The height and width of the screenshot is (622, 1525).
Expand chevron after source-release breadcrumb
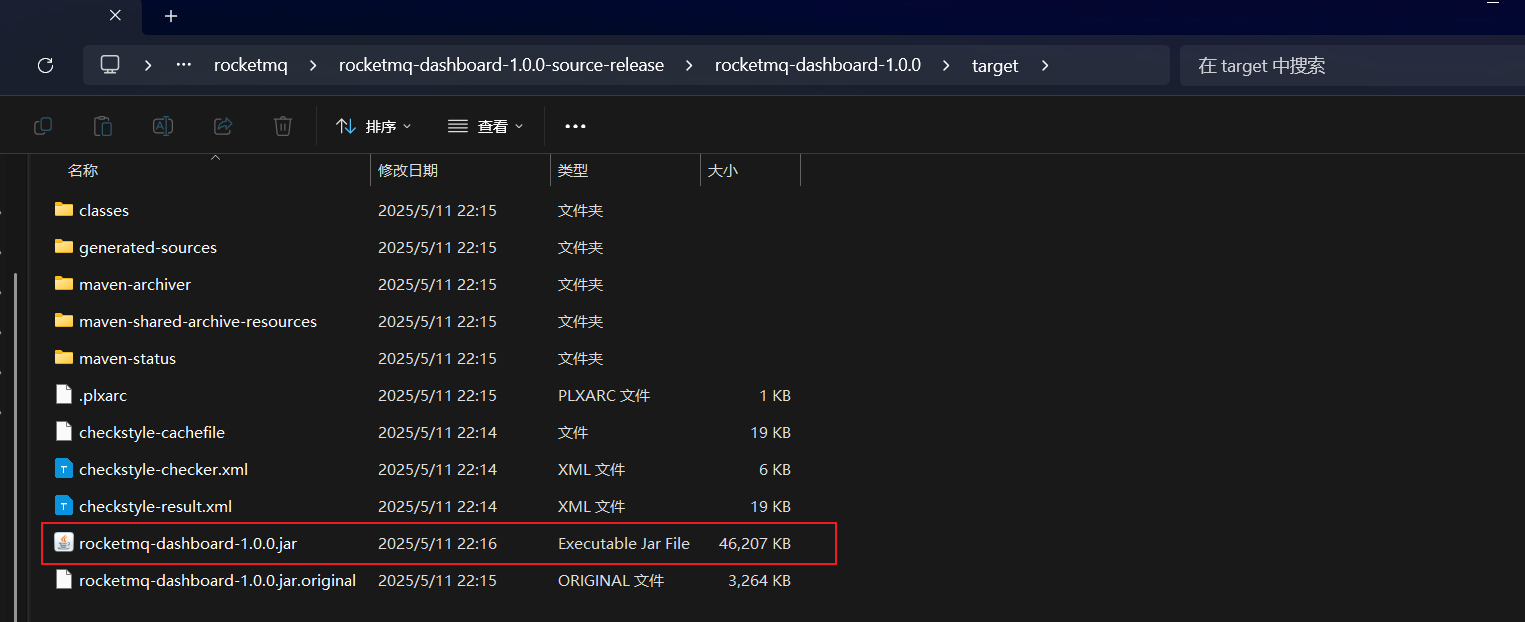coord(689,65)
